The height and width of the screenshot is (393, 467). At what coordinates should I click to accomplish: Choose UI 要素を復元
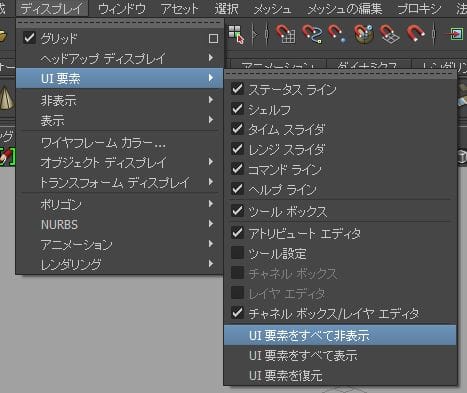(340, 375)
